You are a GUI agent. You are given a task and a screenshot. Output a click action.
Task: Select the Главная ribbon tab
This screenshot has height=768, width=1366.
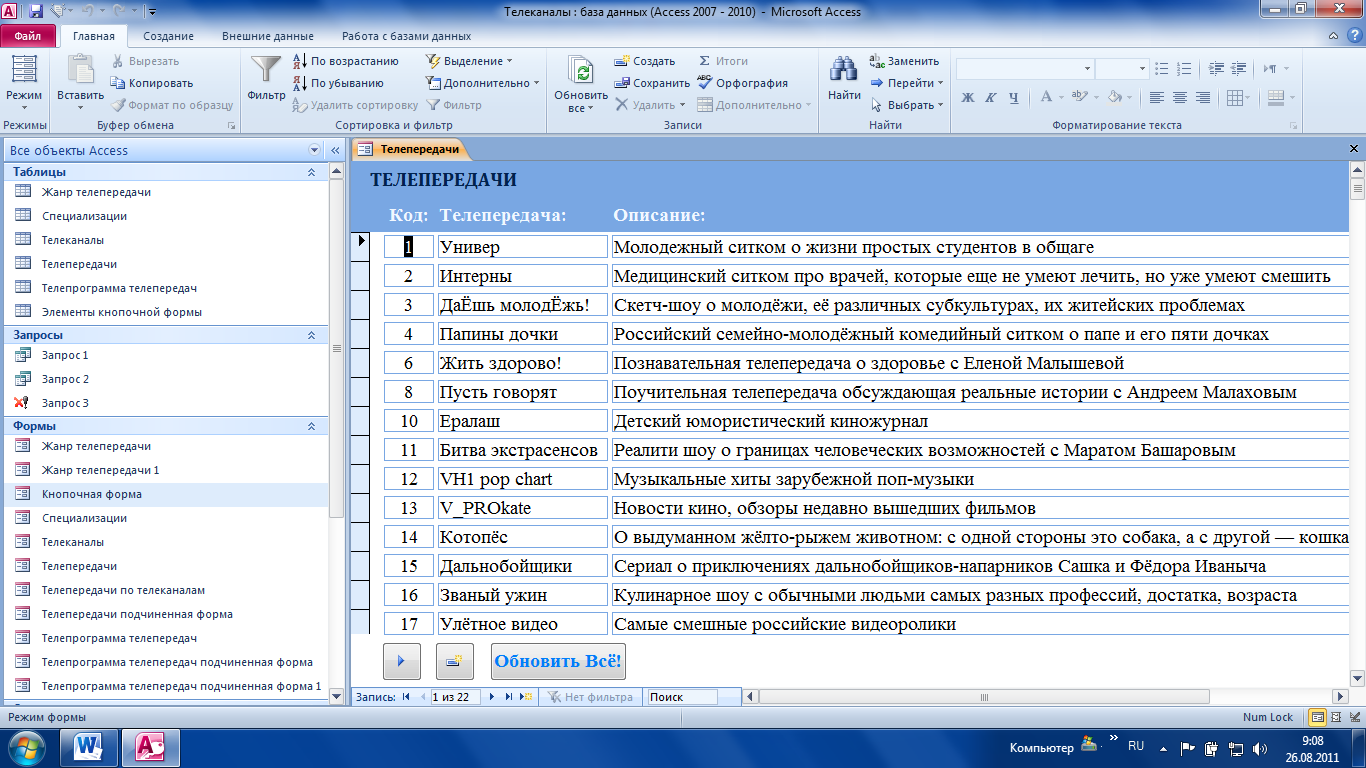click(x=94, y=36)
